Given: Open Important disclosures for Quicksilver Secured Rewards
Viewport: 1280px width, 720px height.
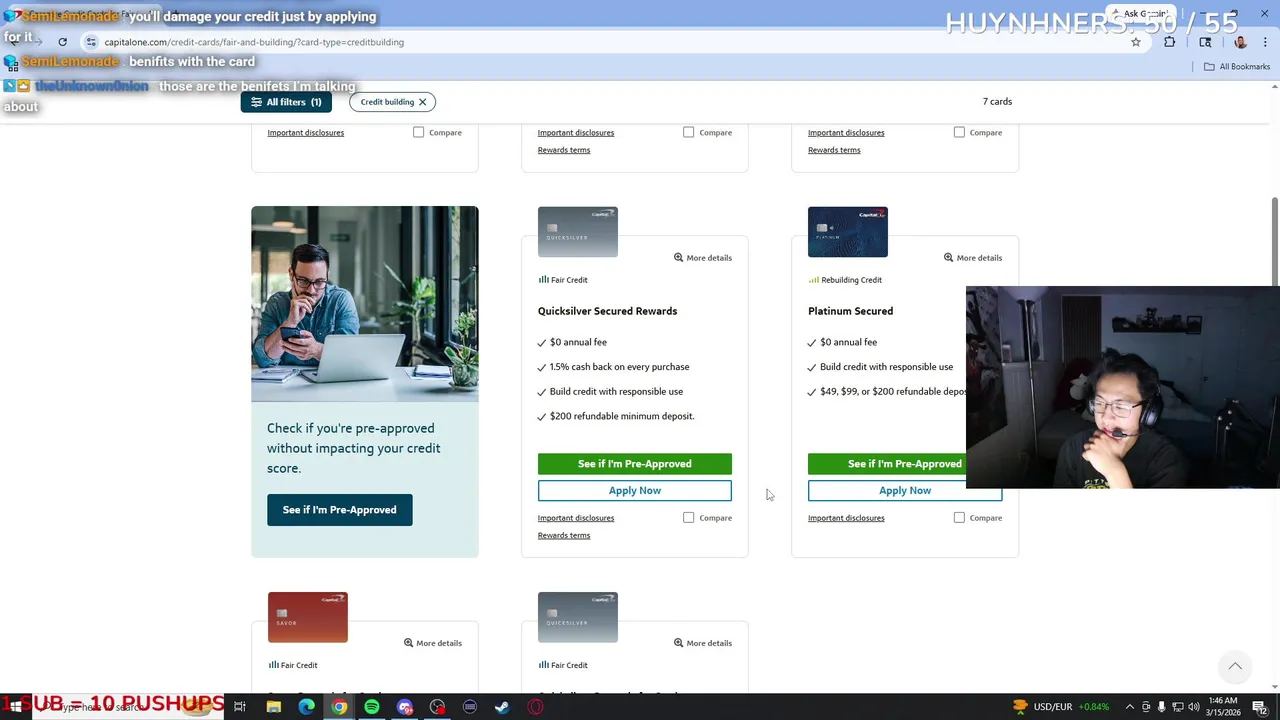Looking at the screenshot, I should pos(576,518).
